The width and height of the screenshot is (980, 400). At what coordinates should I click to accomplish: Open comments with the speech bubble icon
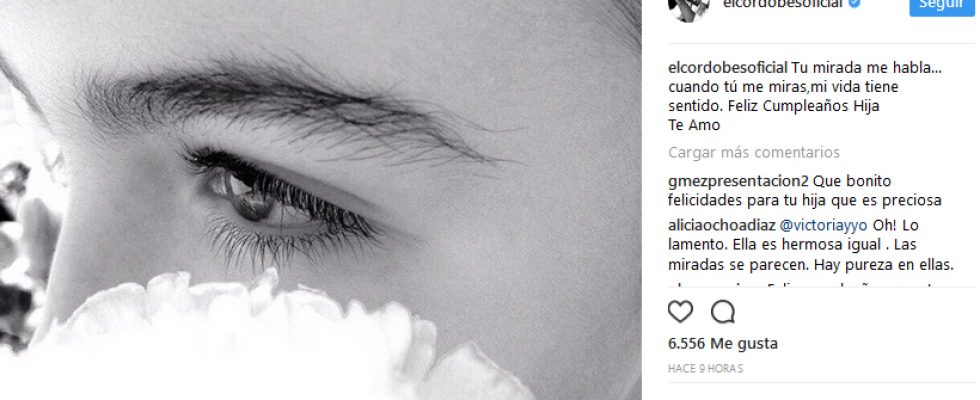pos(722,311)
